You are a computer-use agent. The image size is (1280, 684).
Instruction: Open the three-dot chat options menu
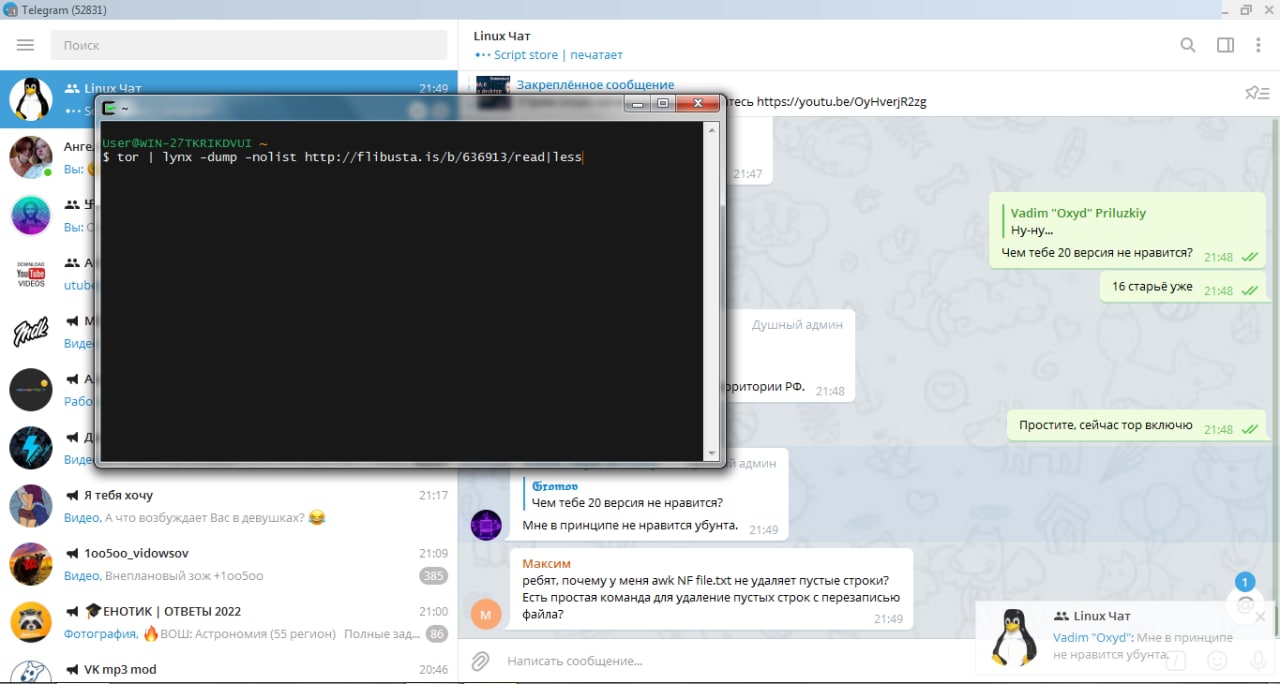(x=1258, y=45)
